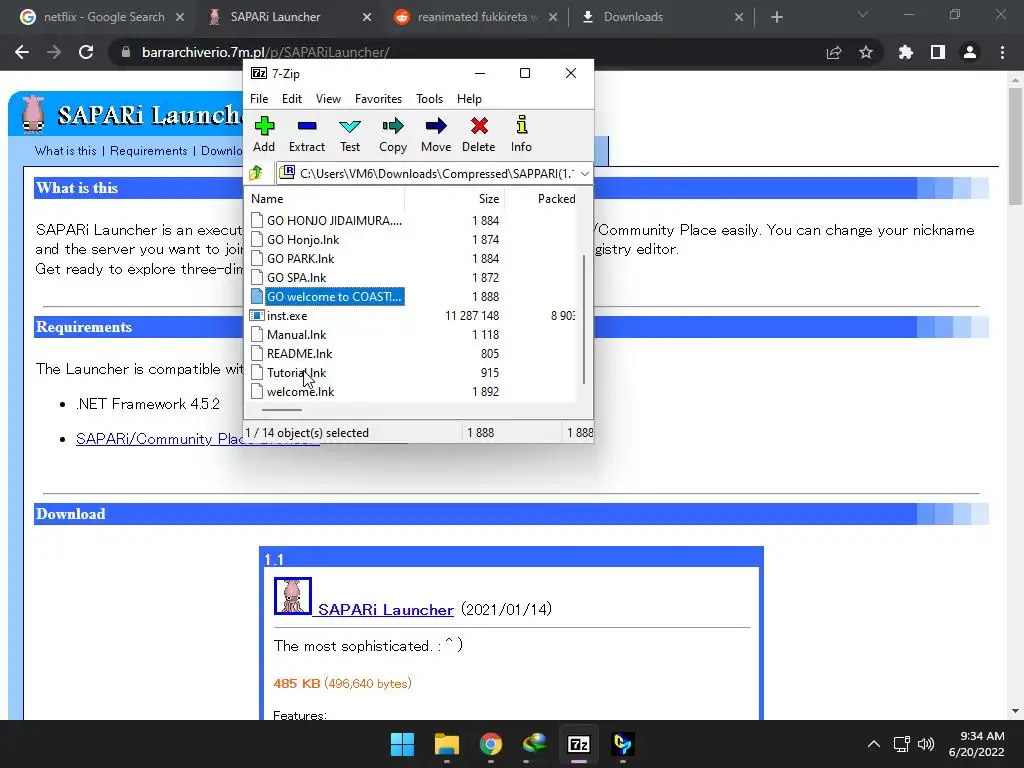Click the inst.exe application file icon
The width and height of the screenshot is (1024, 768).
tap(257, 315)
